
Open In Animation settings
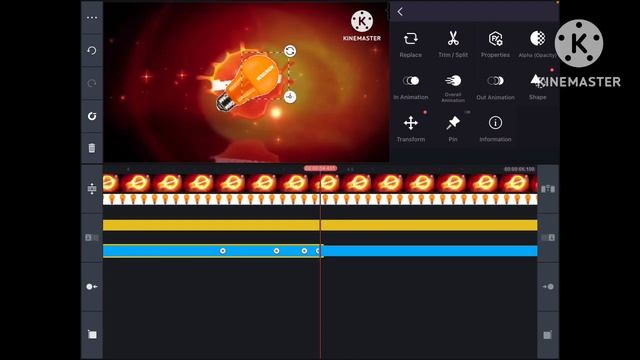(x=411, y=87)
